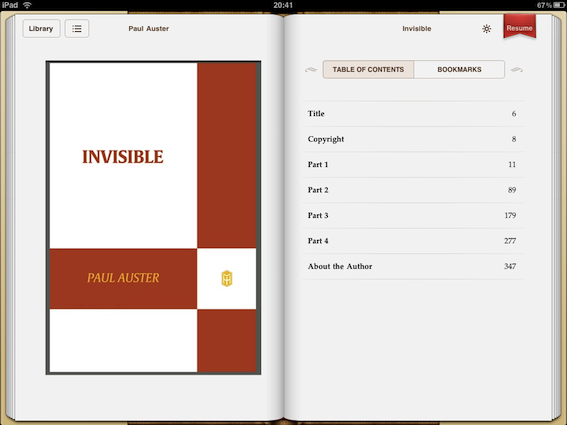
Task: Adjust brightness with the sun icon
Action: coord(487,29)
